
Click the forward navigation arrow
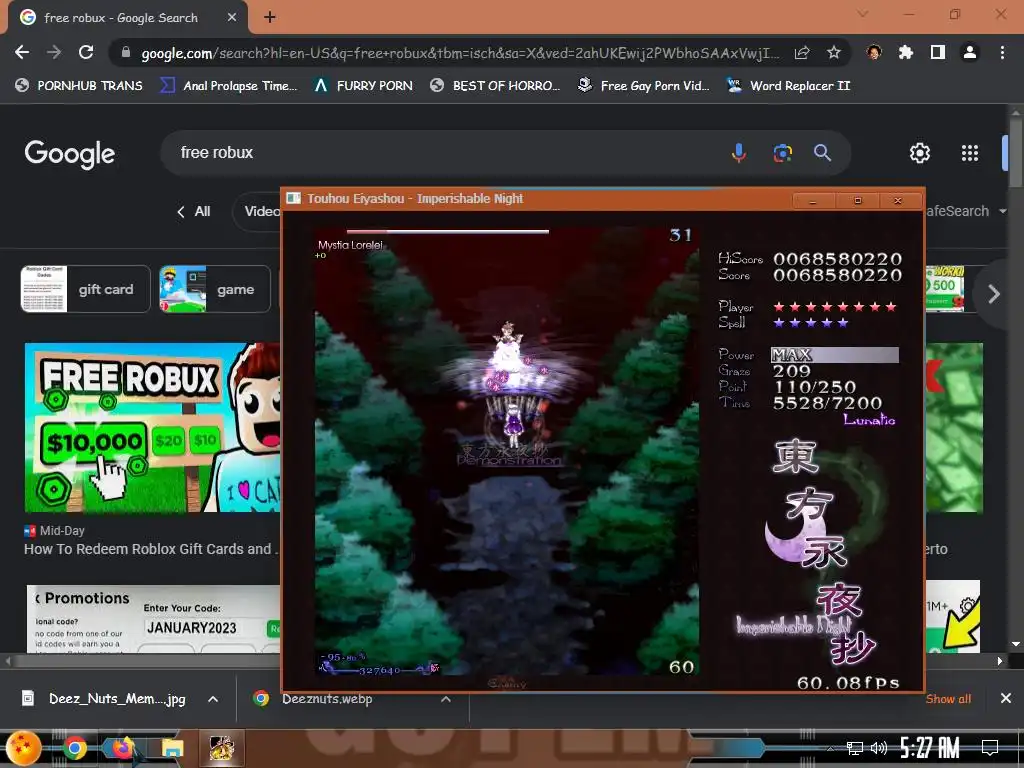click(54, 52)
